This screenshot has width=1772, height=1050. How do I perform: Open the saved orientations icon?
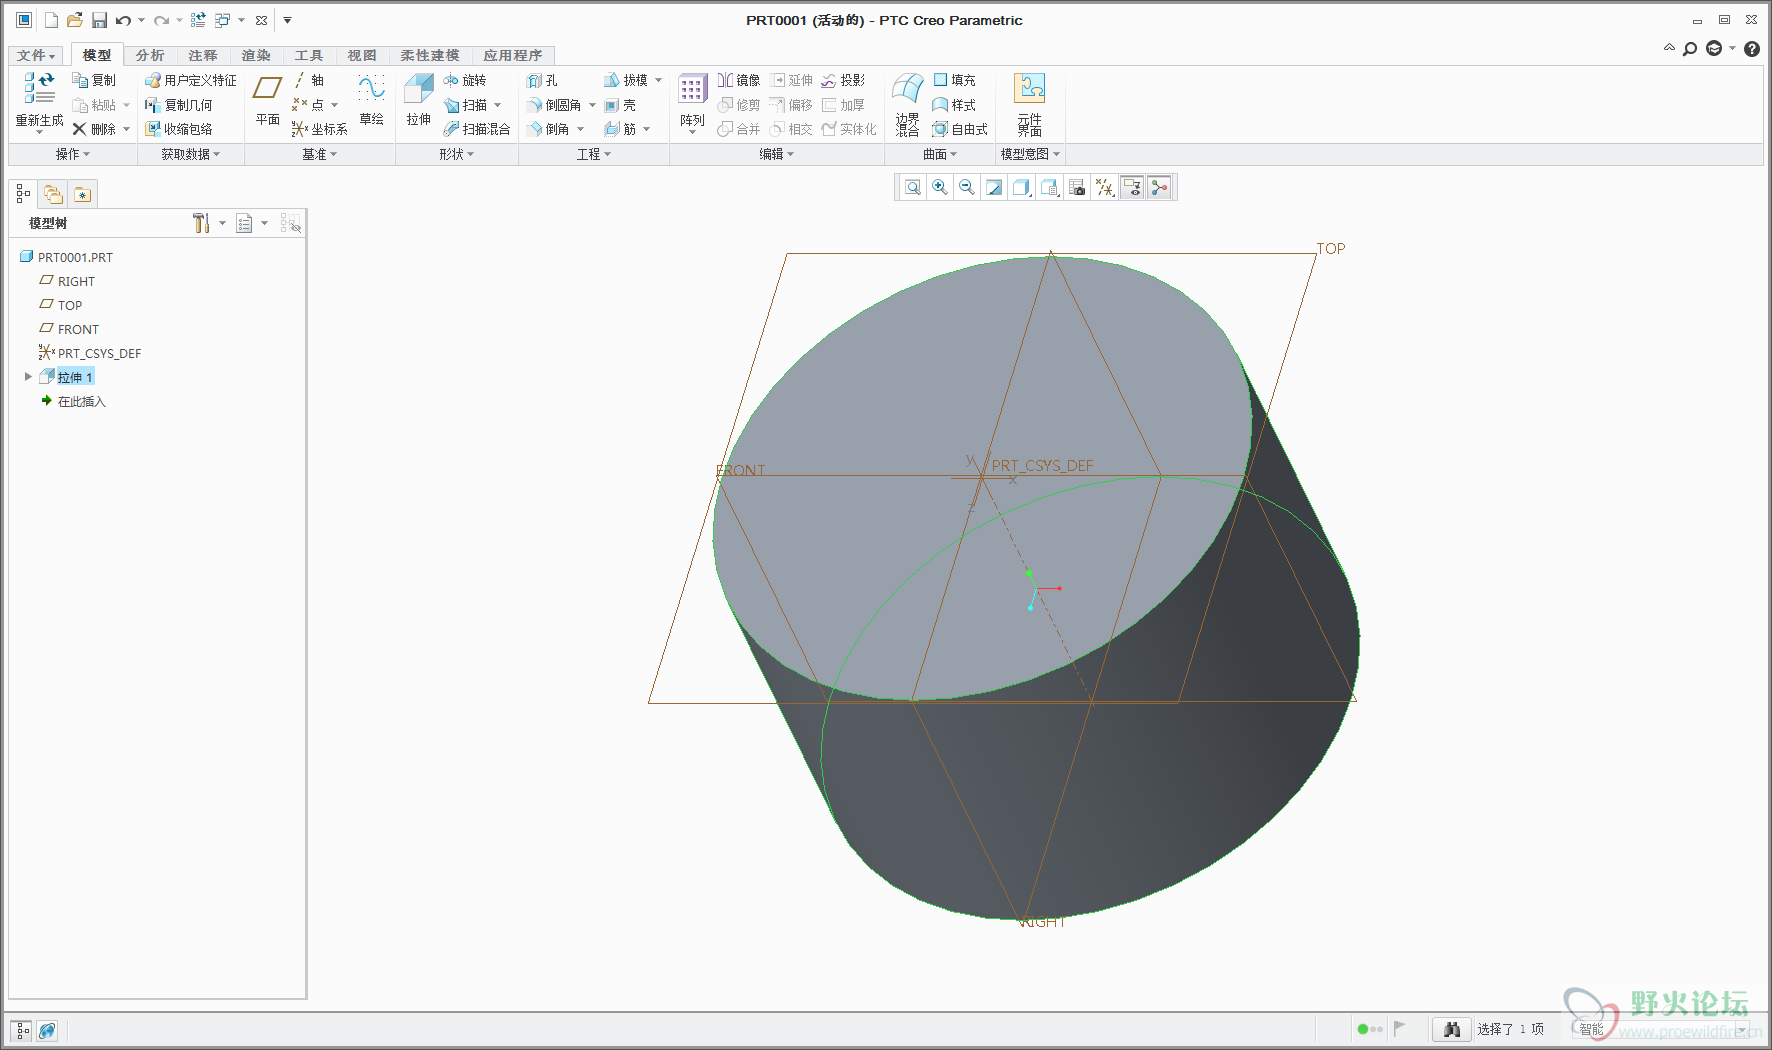[1049, 187]
